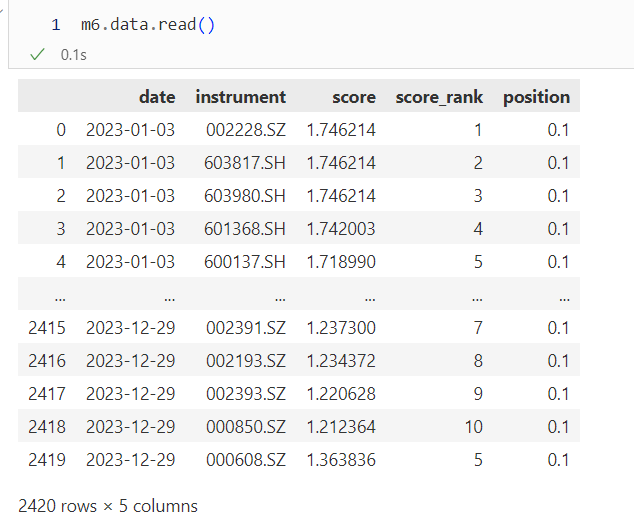Click the 2420 rows × 5 columns summary
This screenshot has width=634, height=519.
pos(108,505)
